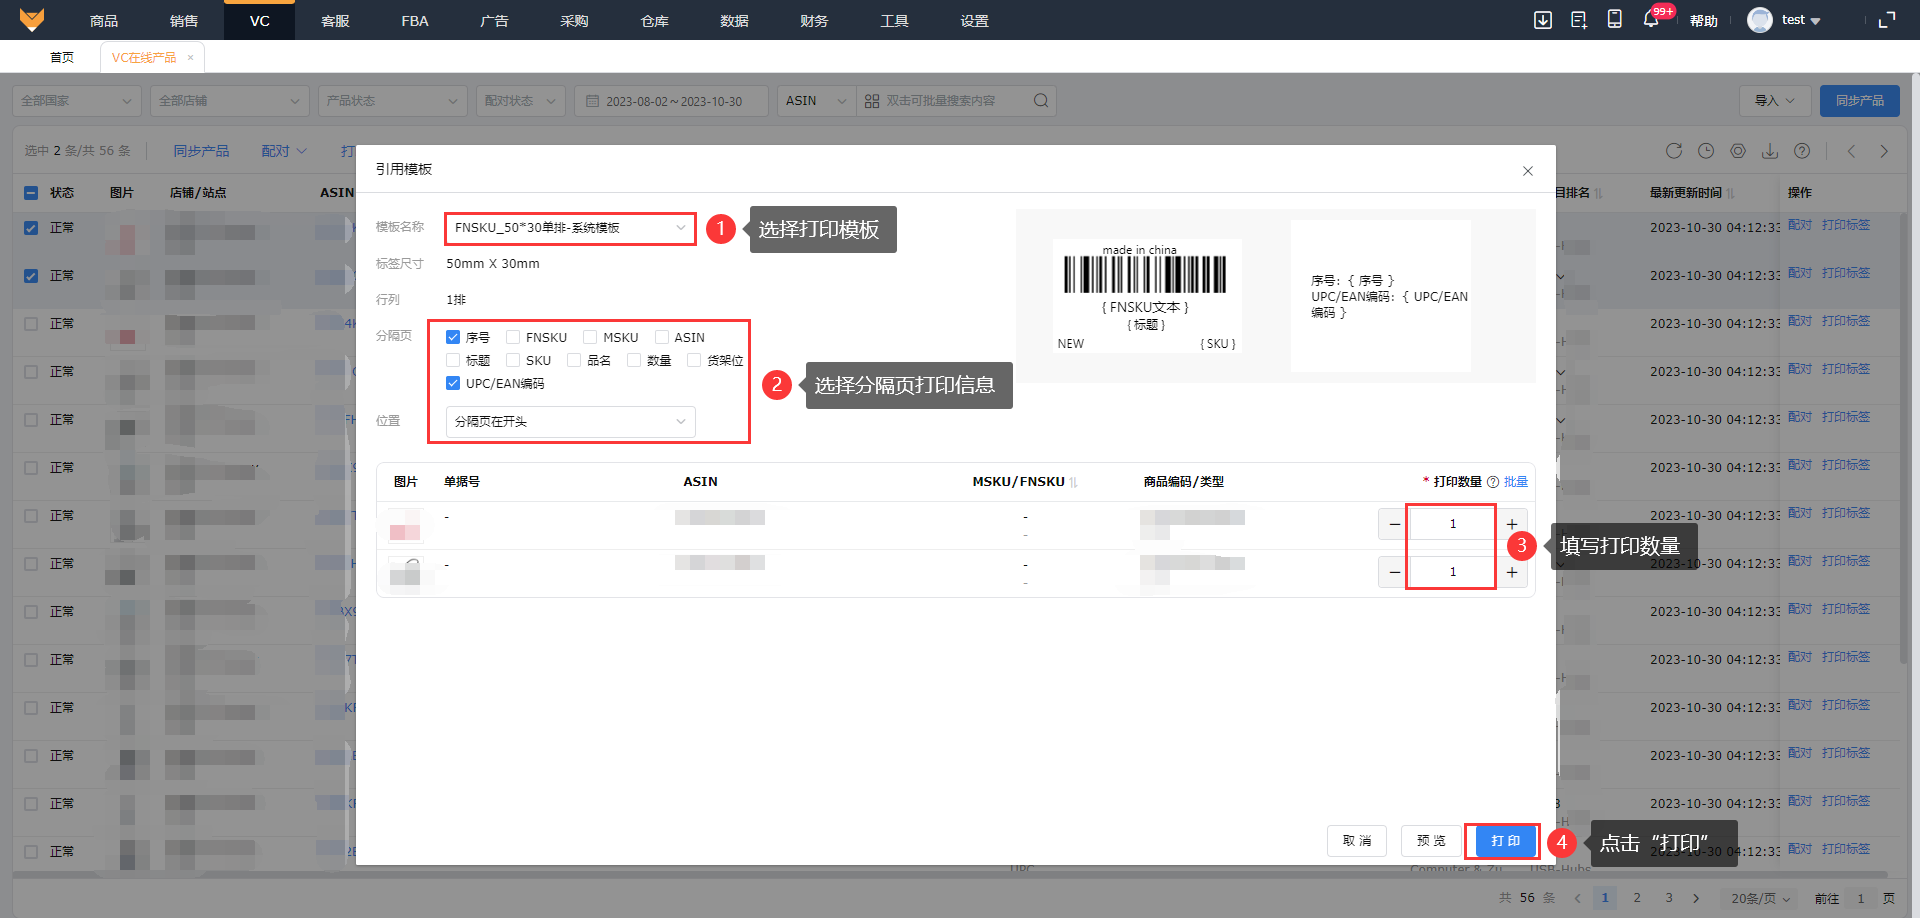Check the MSKU checkbox

click(x=590, y=337)
